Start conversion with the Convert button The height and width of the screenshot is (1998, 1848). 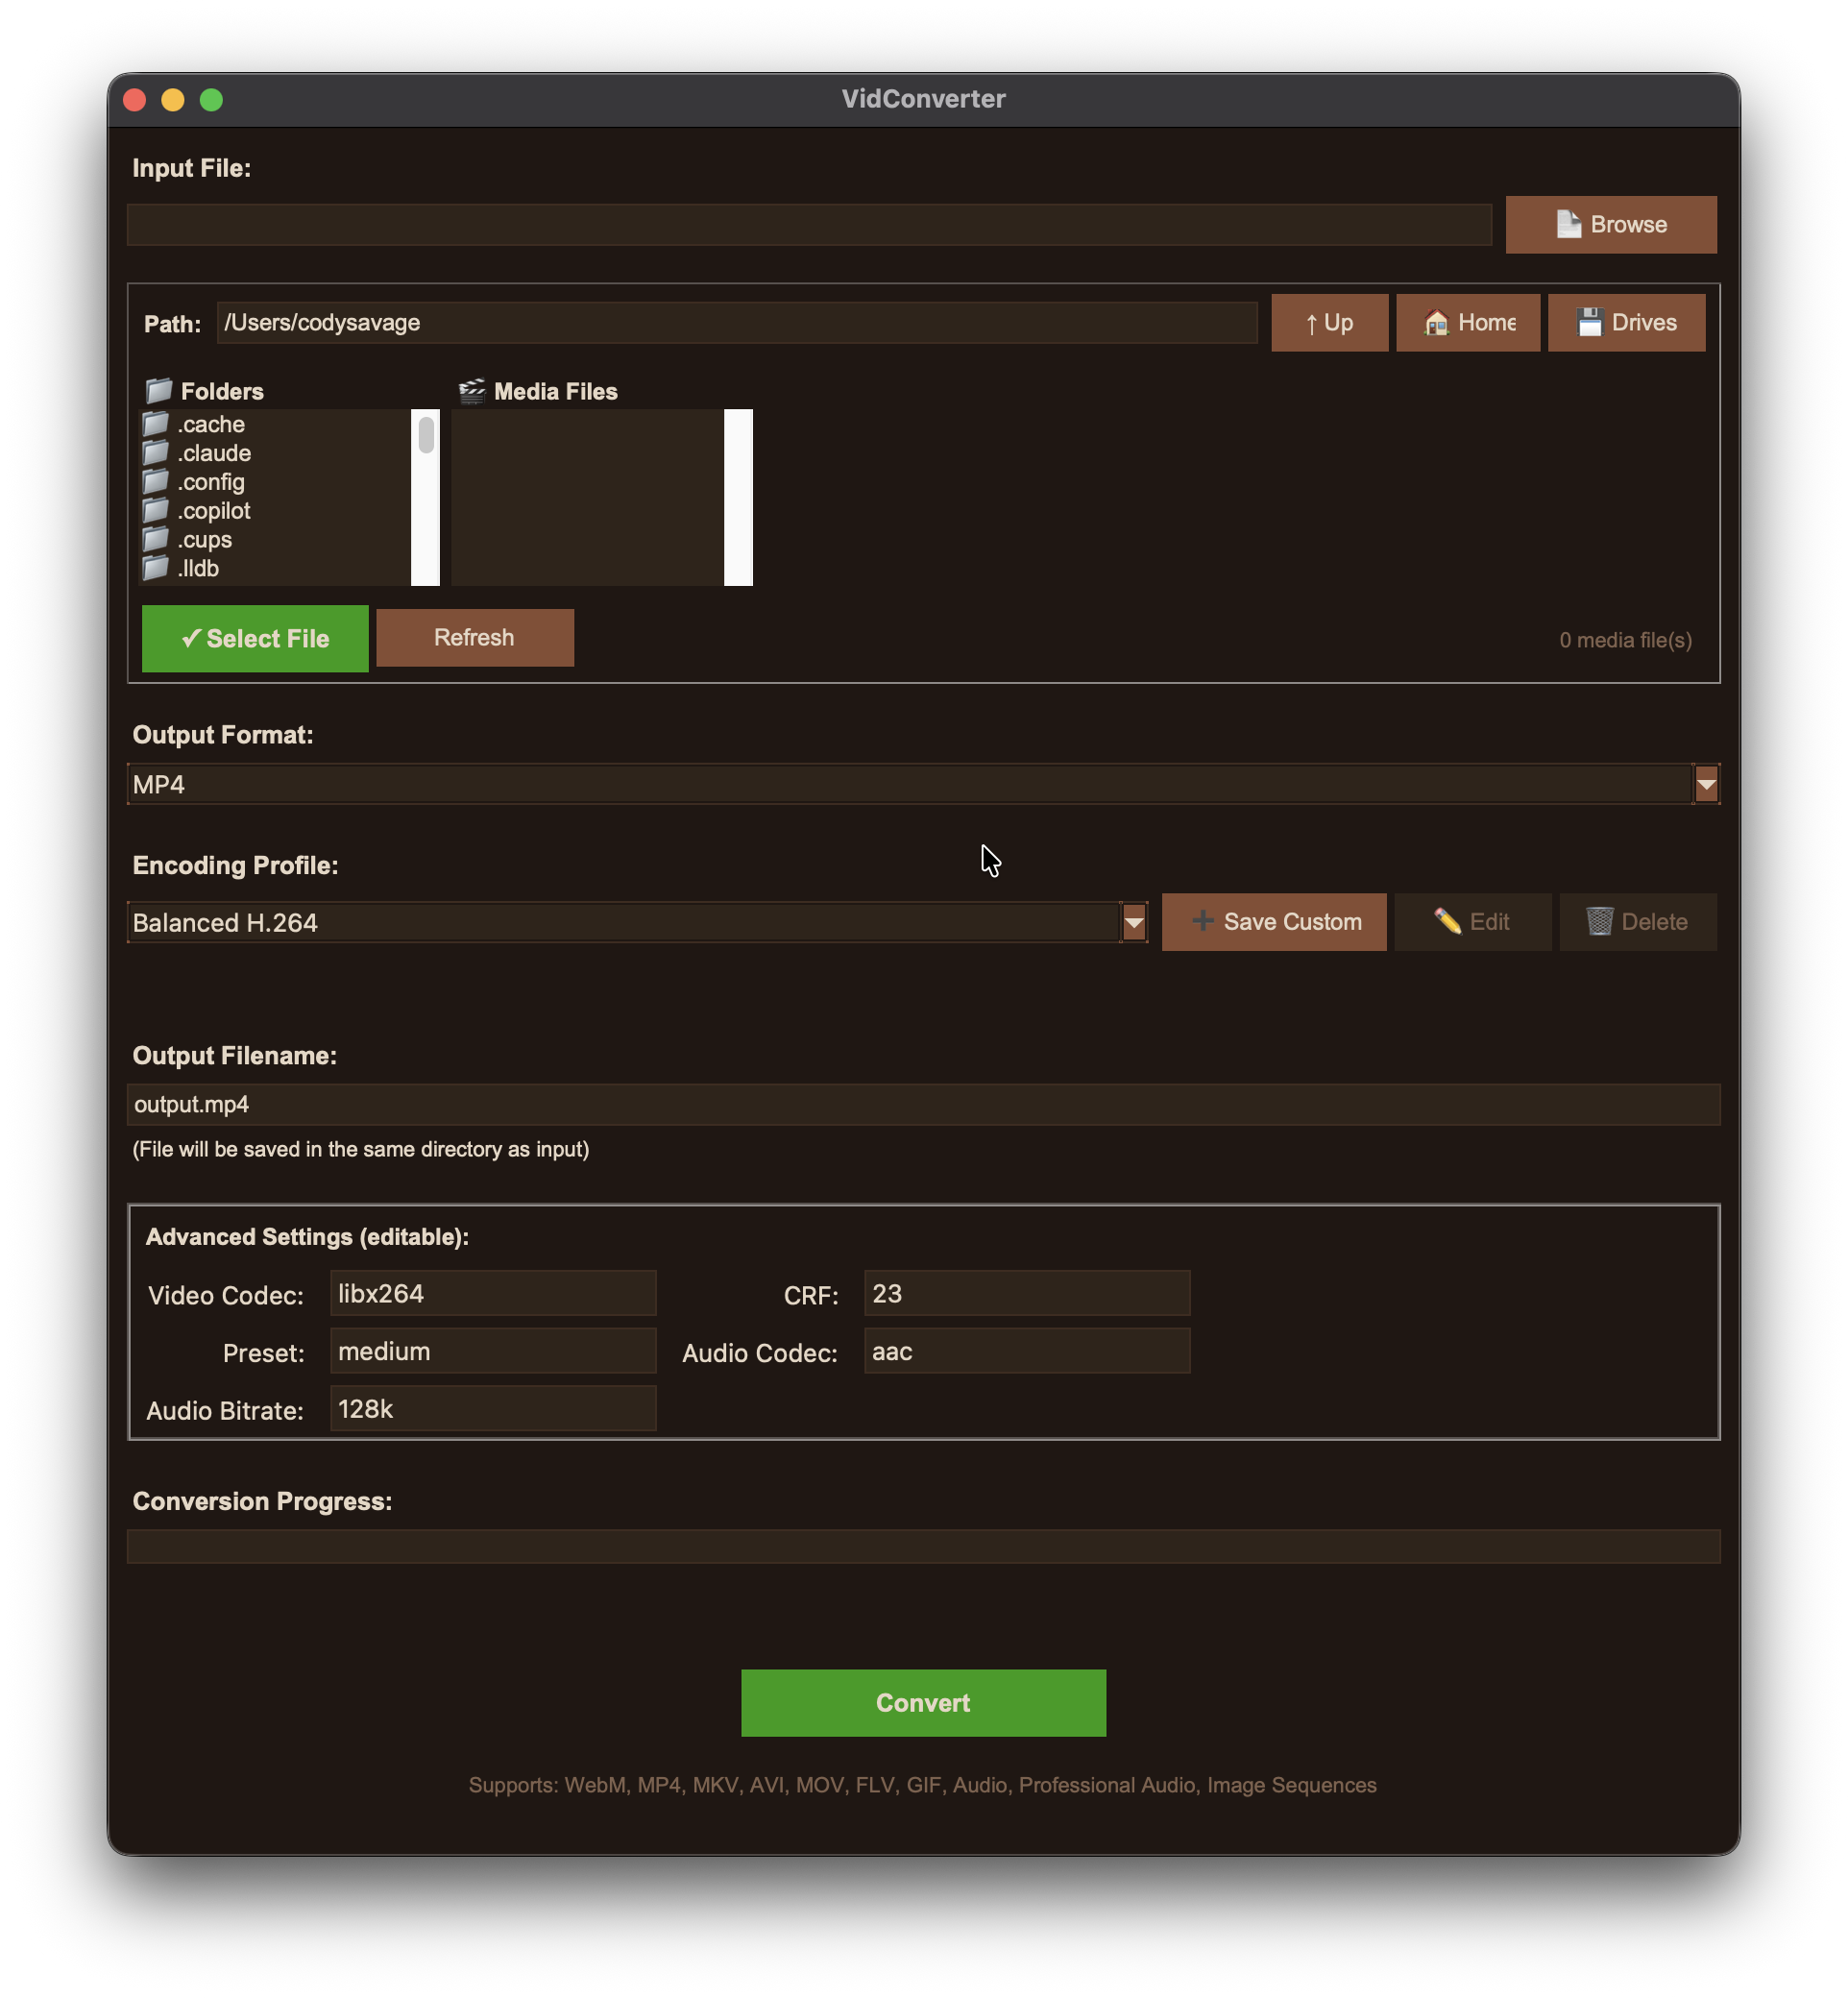(x=923, y=1704)
